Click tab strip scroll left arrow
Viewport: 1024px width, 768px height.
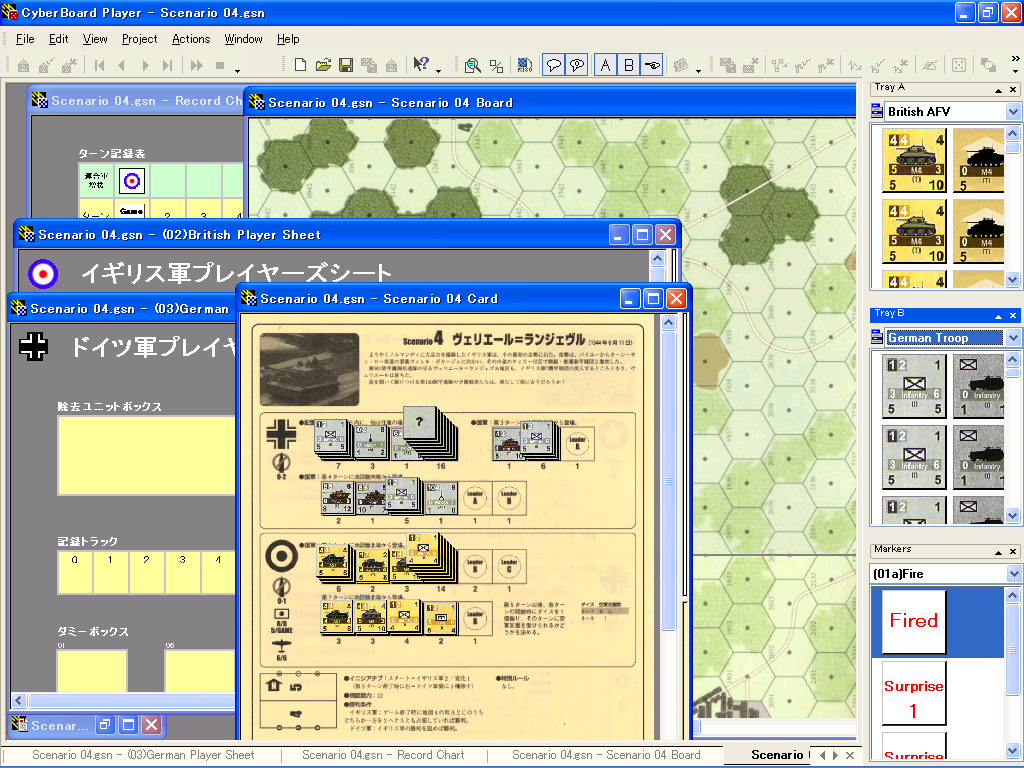(x=822, y=755)
